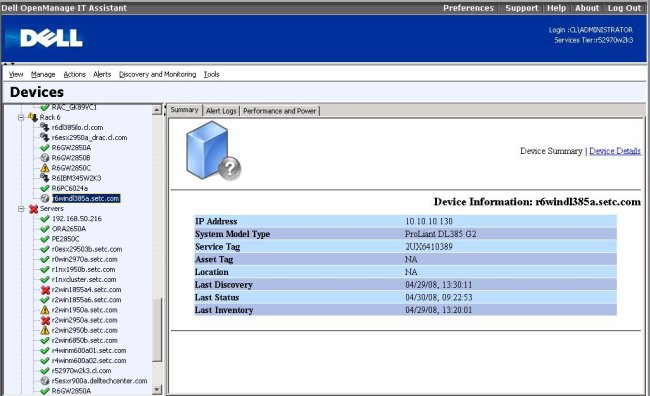Click the Preferences link in top bar

click(468, 8)
